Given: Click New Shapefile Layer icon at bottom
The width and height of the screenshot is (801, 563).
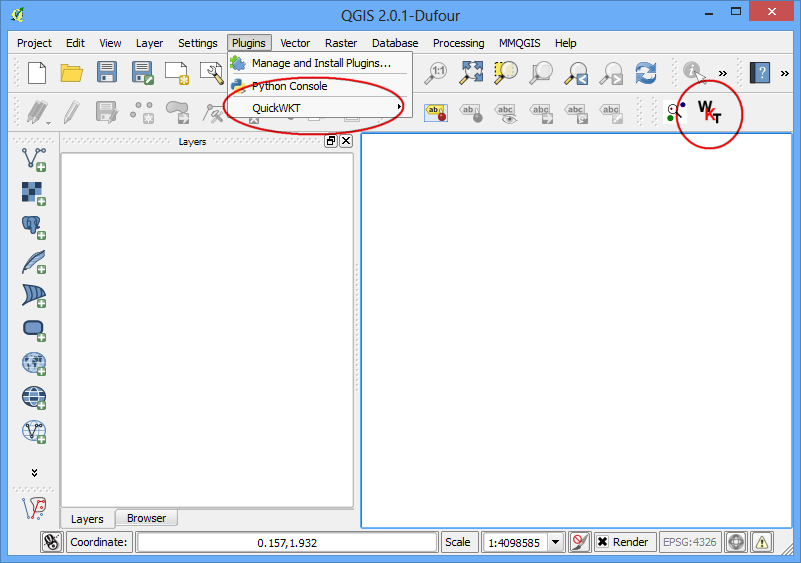Looking at the screenshot, I should click(x=34, y=508).
